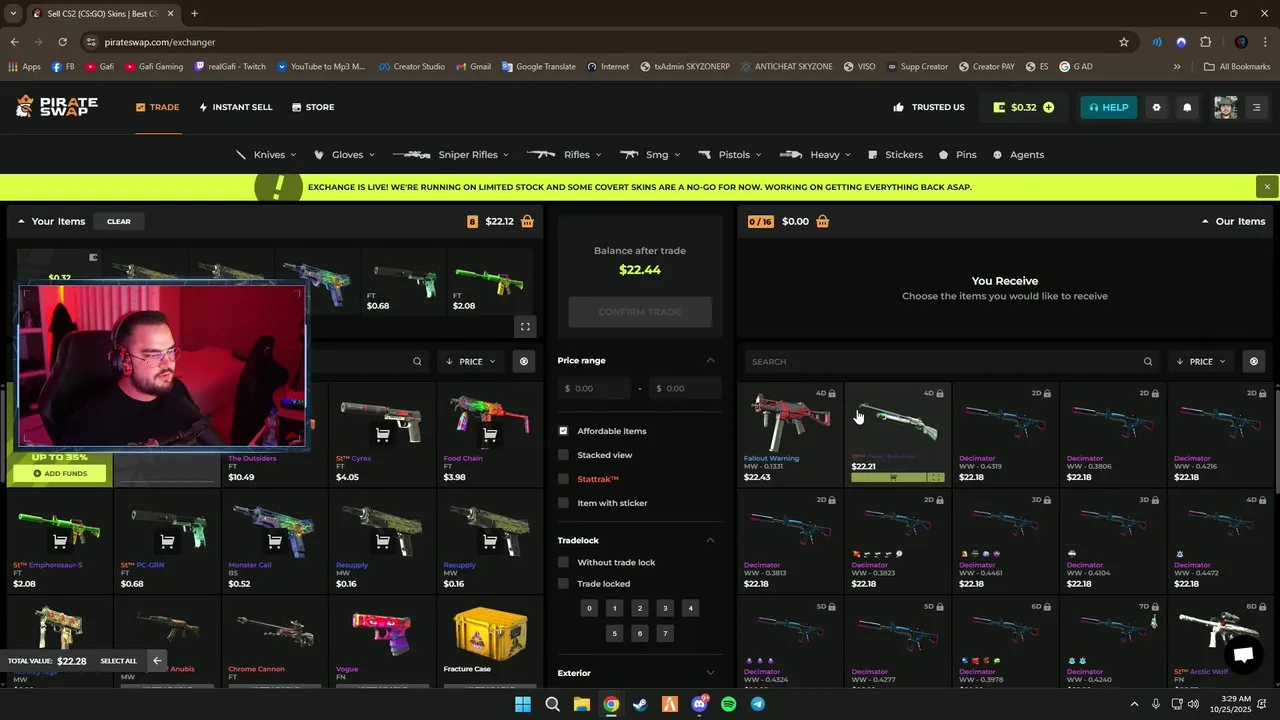This screenshot has width=1280, height=720.
Task: Add Food Chain $3.98 item to cart
Action: point(490,434)
